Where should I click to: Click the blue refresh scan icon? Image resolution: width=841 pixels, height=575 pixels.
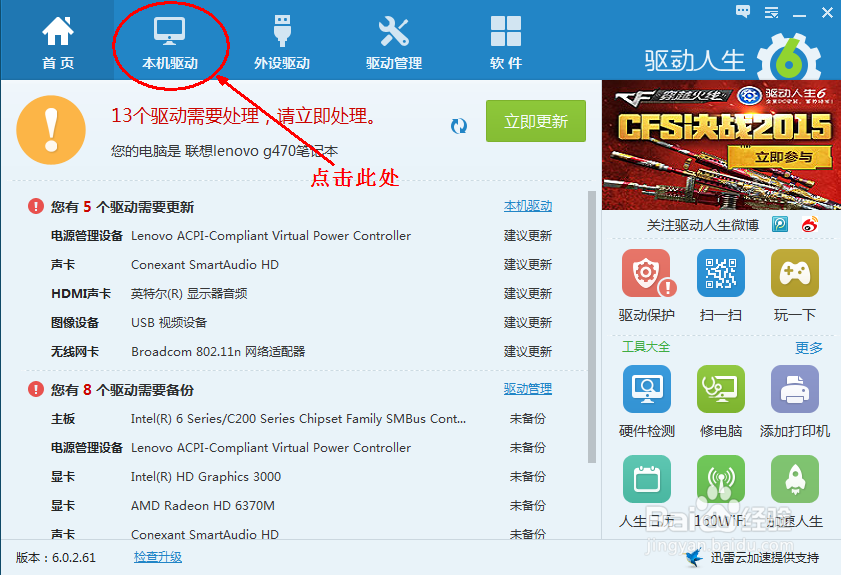coord(459,126)
